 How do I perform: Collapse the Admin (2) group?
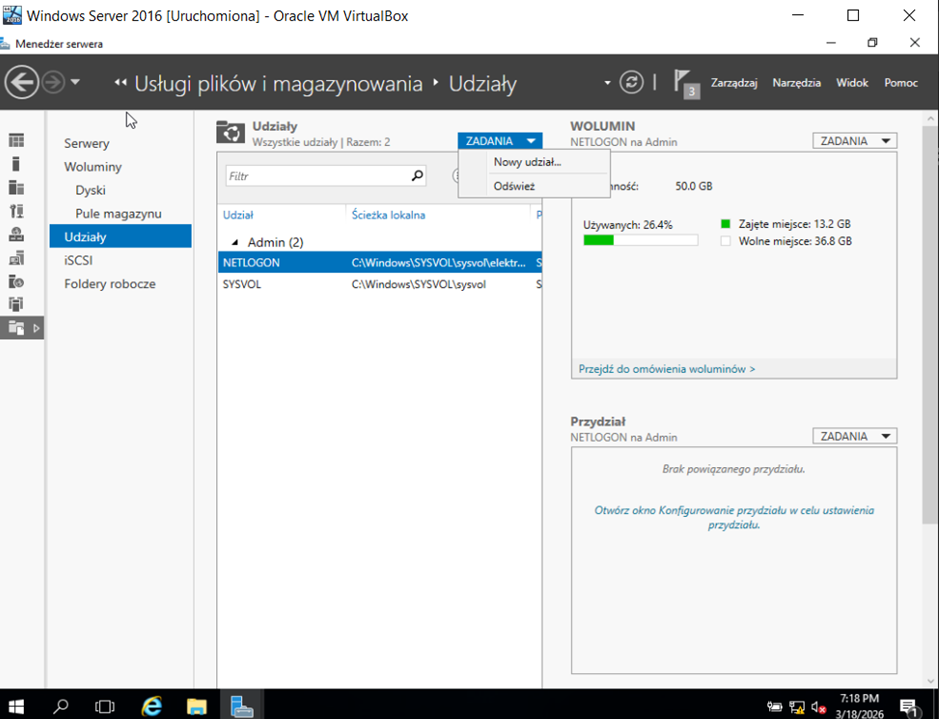pyautogui.click(x=236, y=242)
